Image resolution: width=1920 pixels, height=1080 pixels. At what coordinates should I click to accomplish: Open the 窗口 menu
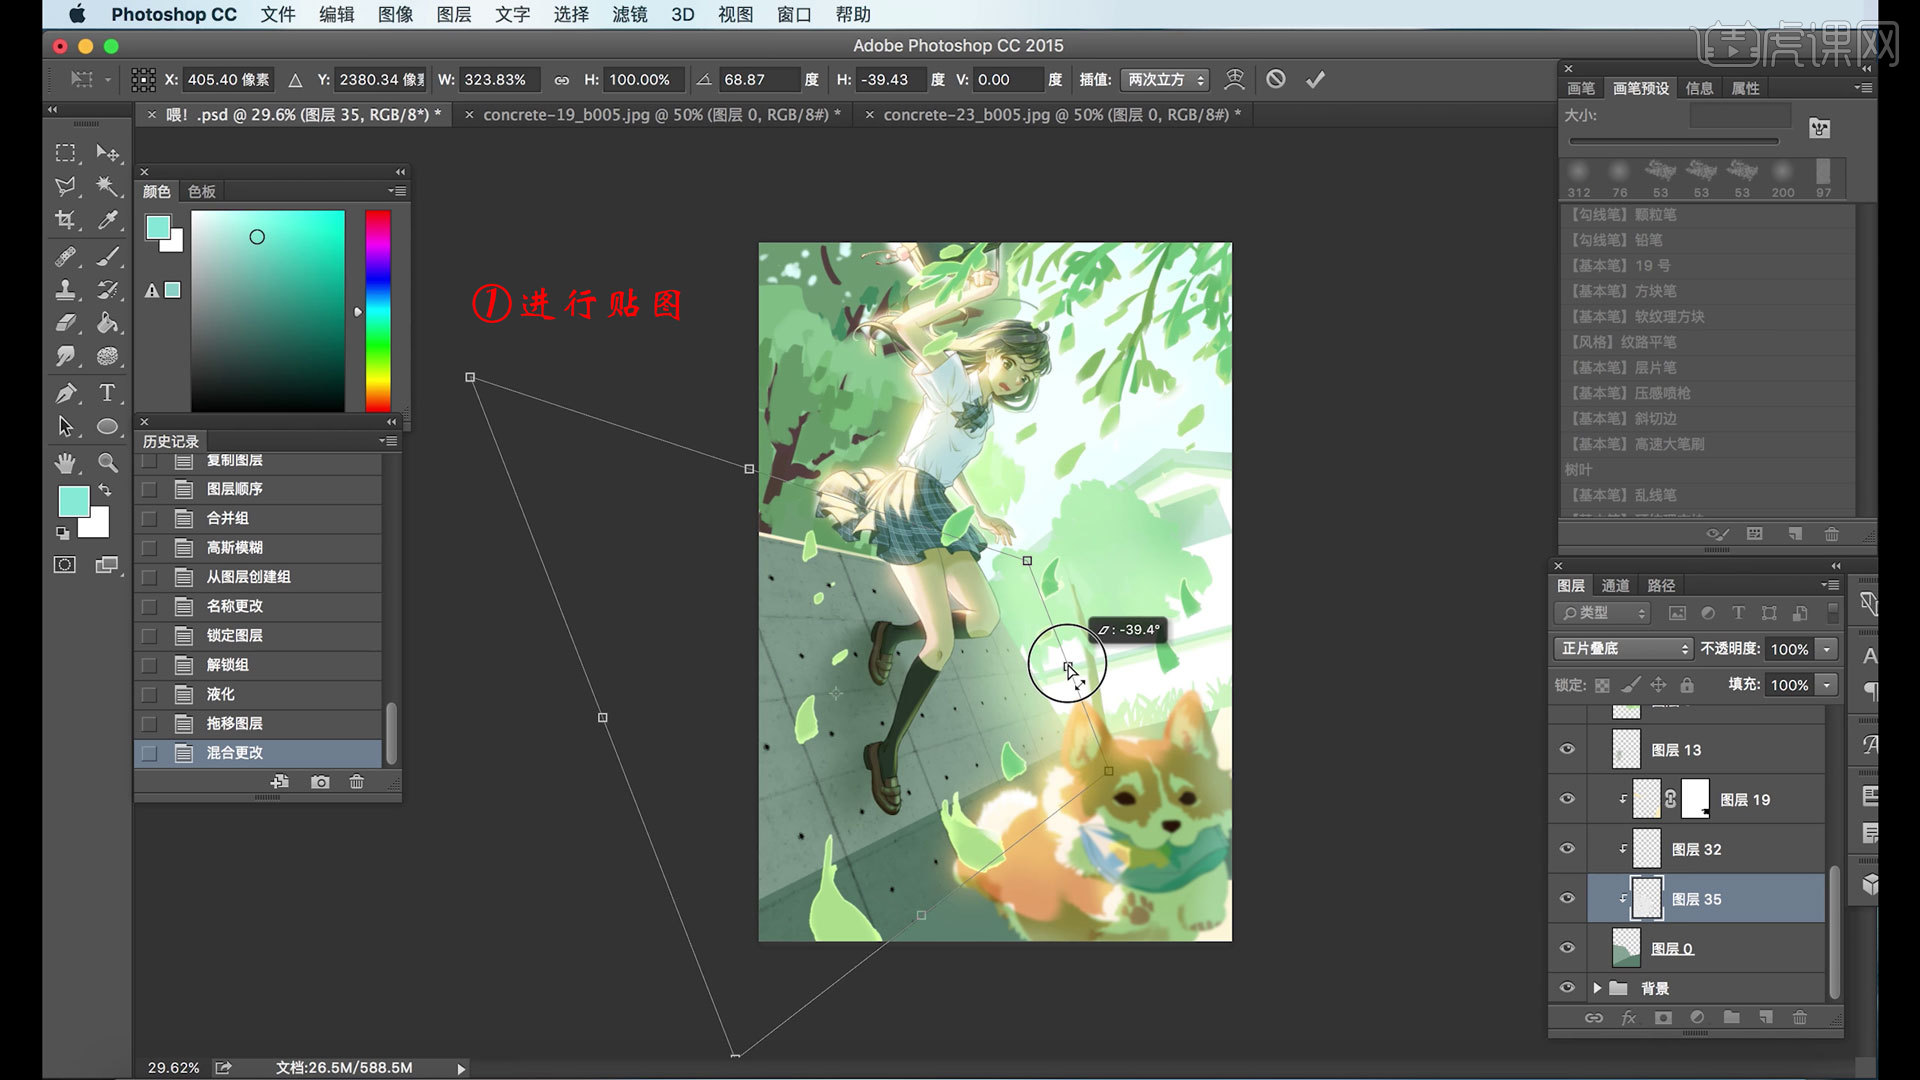pos(794,15)
